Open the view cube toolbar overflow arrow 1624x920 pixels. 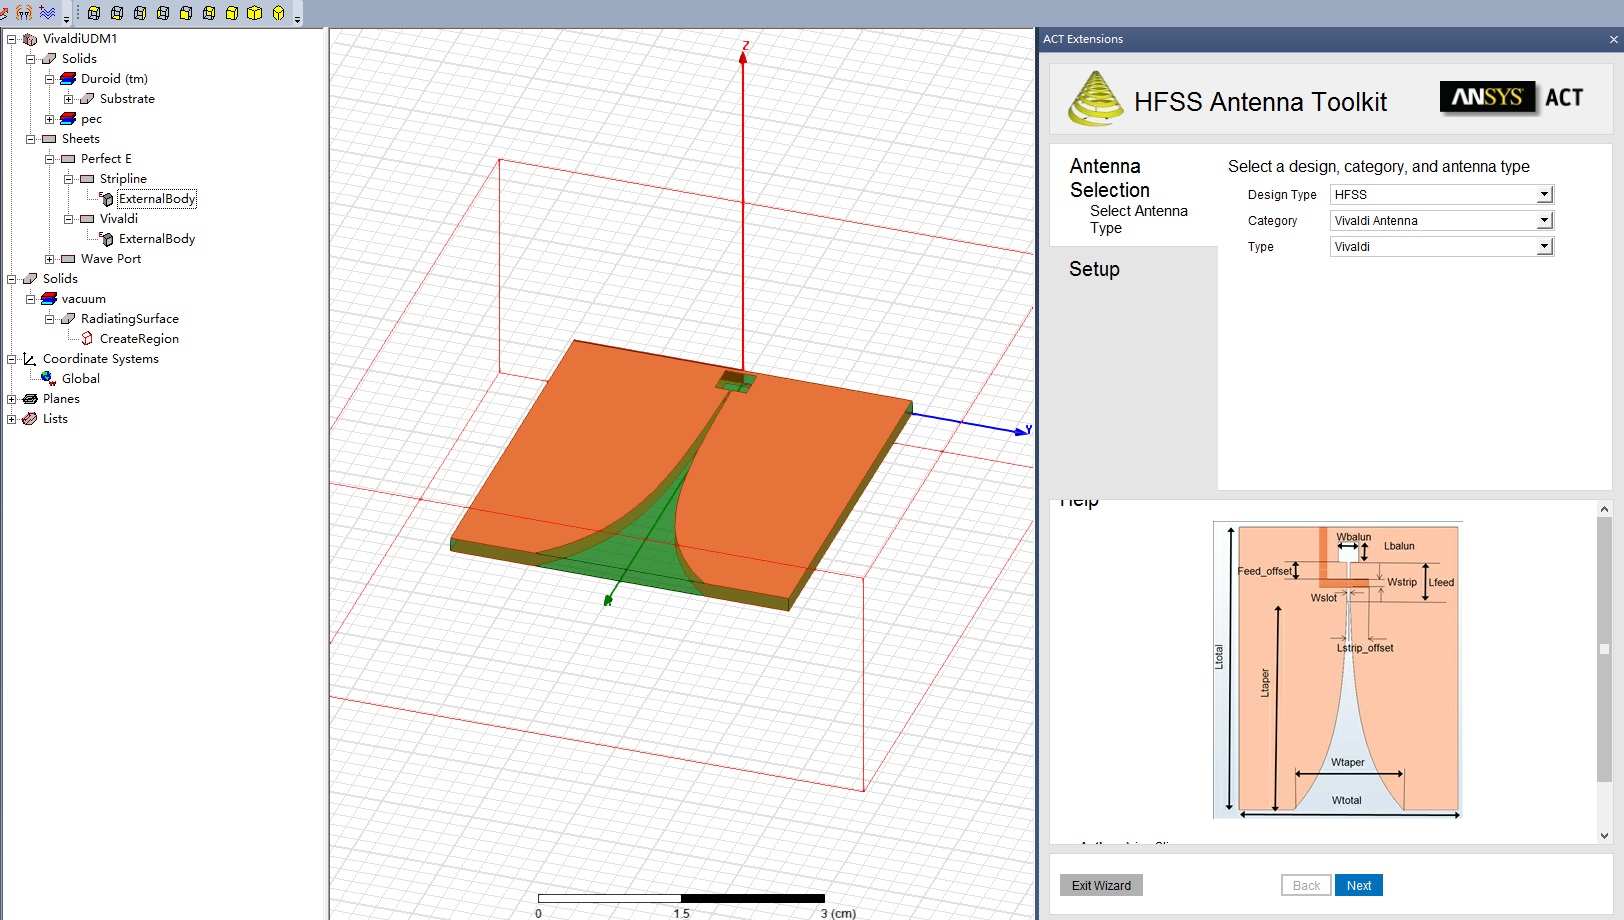tap(297, 19)
